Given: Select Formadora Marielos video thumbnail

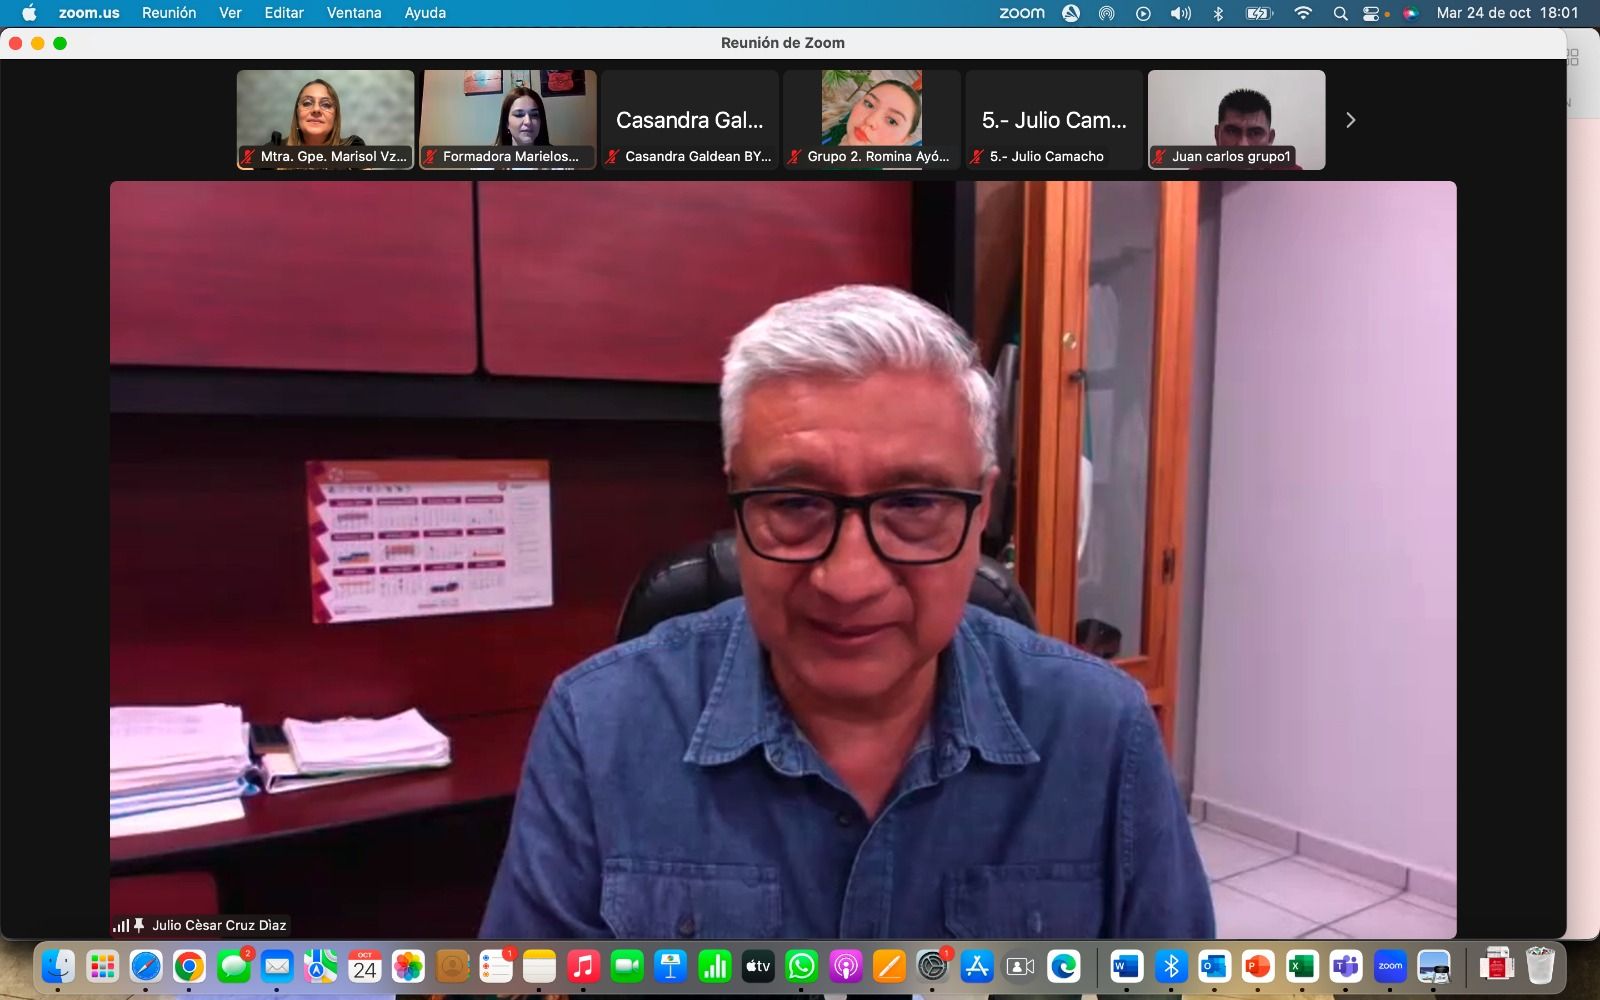Looking at the screenshot, I should tap(508, 118).
